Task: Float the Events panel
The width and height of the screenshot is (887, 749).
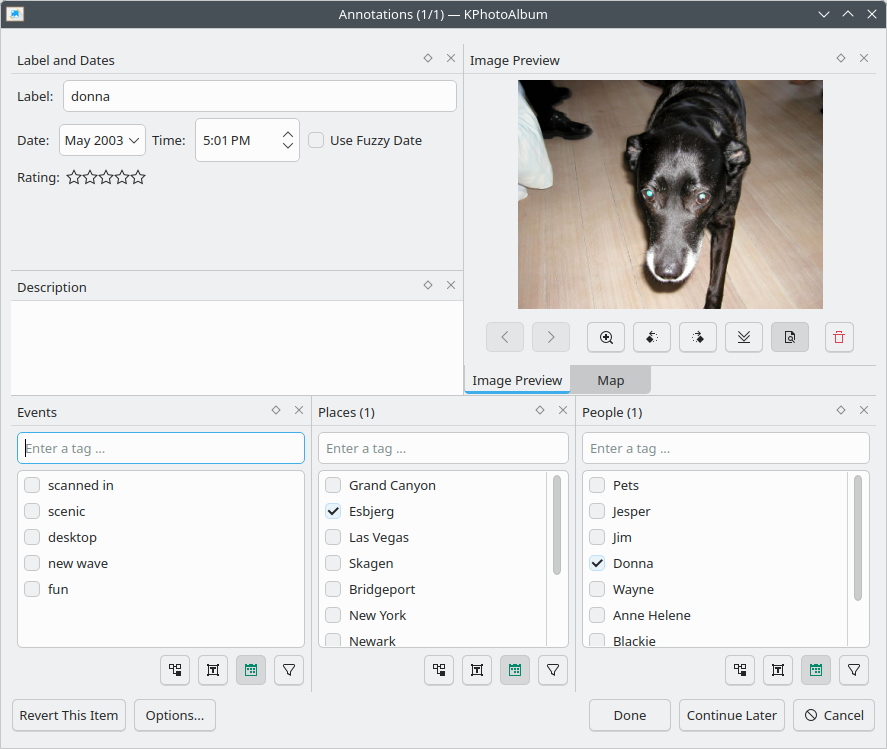Action: 275,410
